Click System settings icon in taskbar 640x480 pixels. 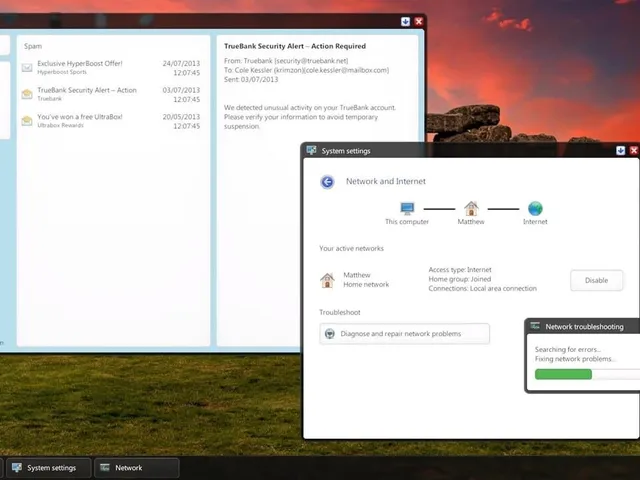(17, 467)
